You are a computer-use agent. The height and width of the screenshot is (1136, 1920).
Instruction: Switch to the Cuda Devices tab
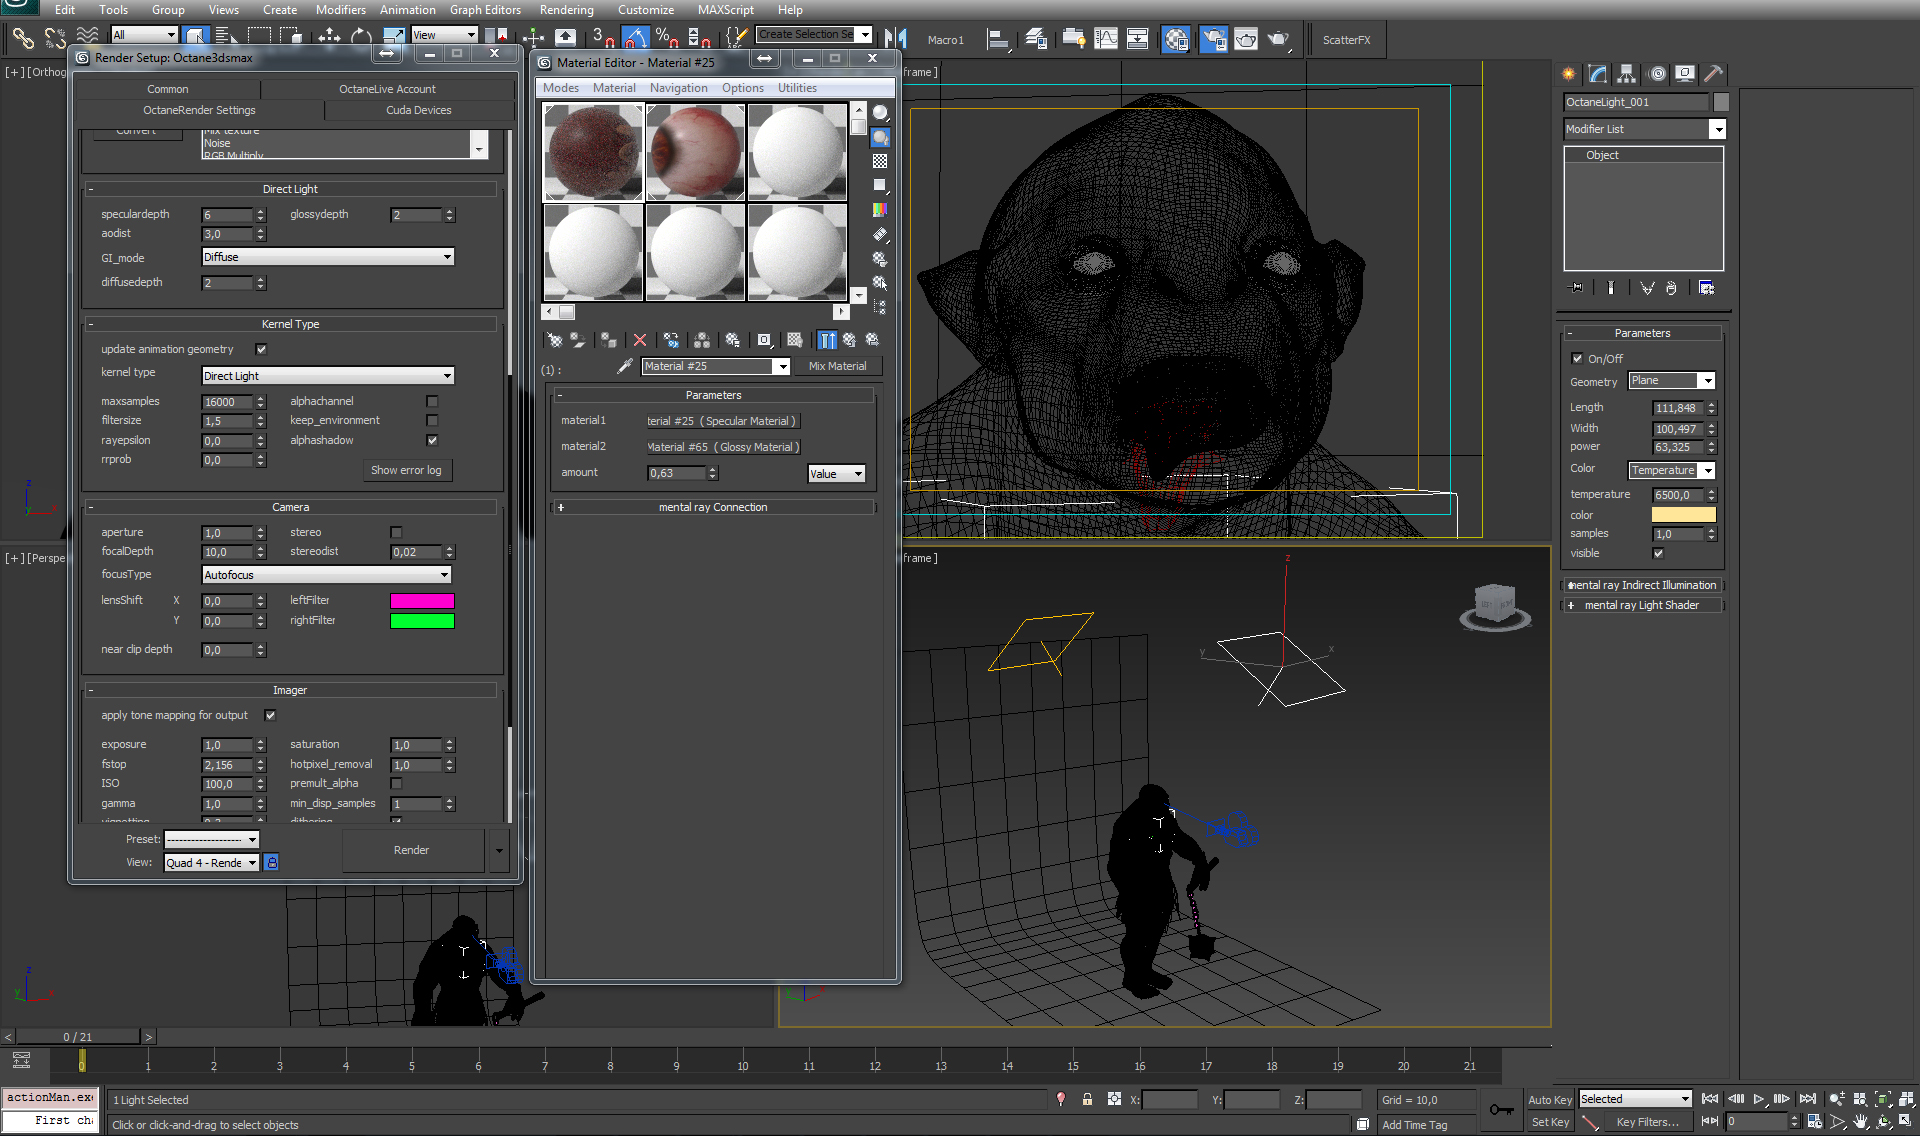click(x=418, y=110)
